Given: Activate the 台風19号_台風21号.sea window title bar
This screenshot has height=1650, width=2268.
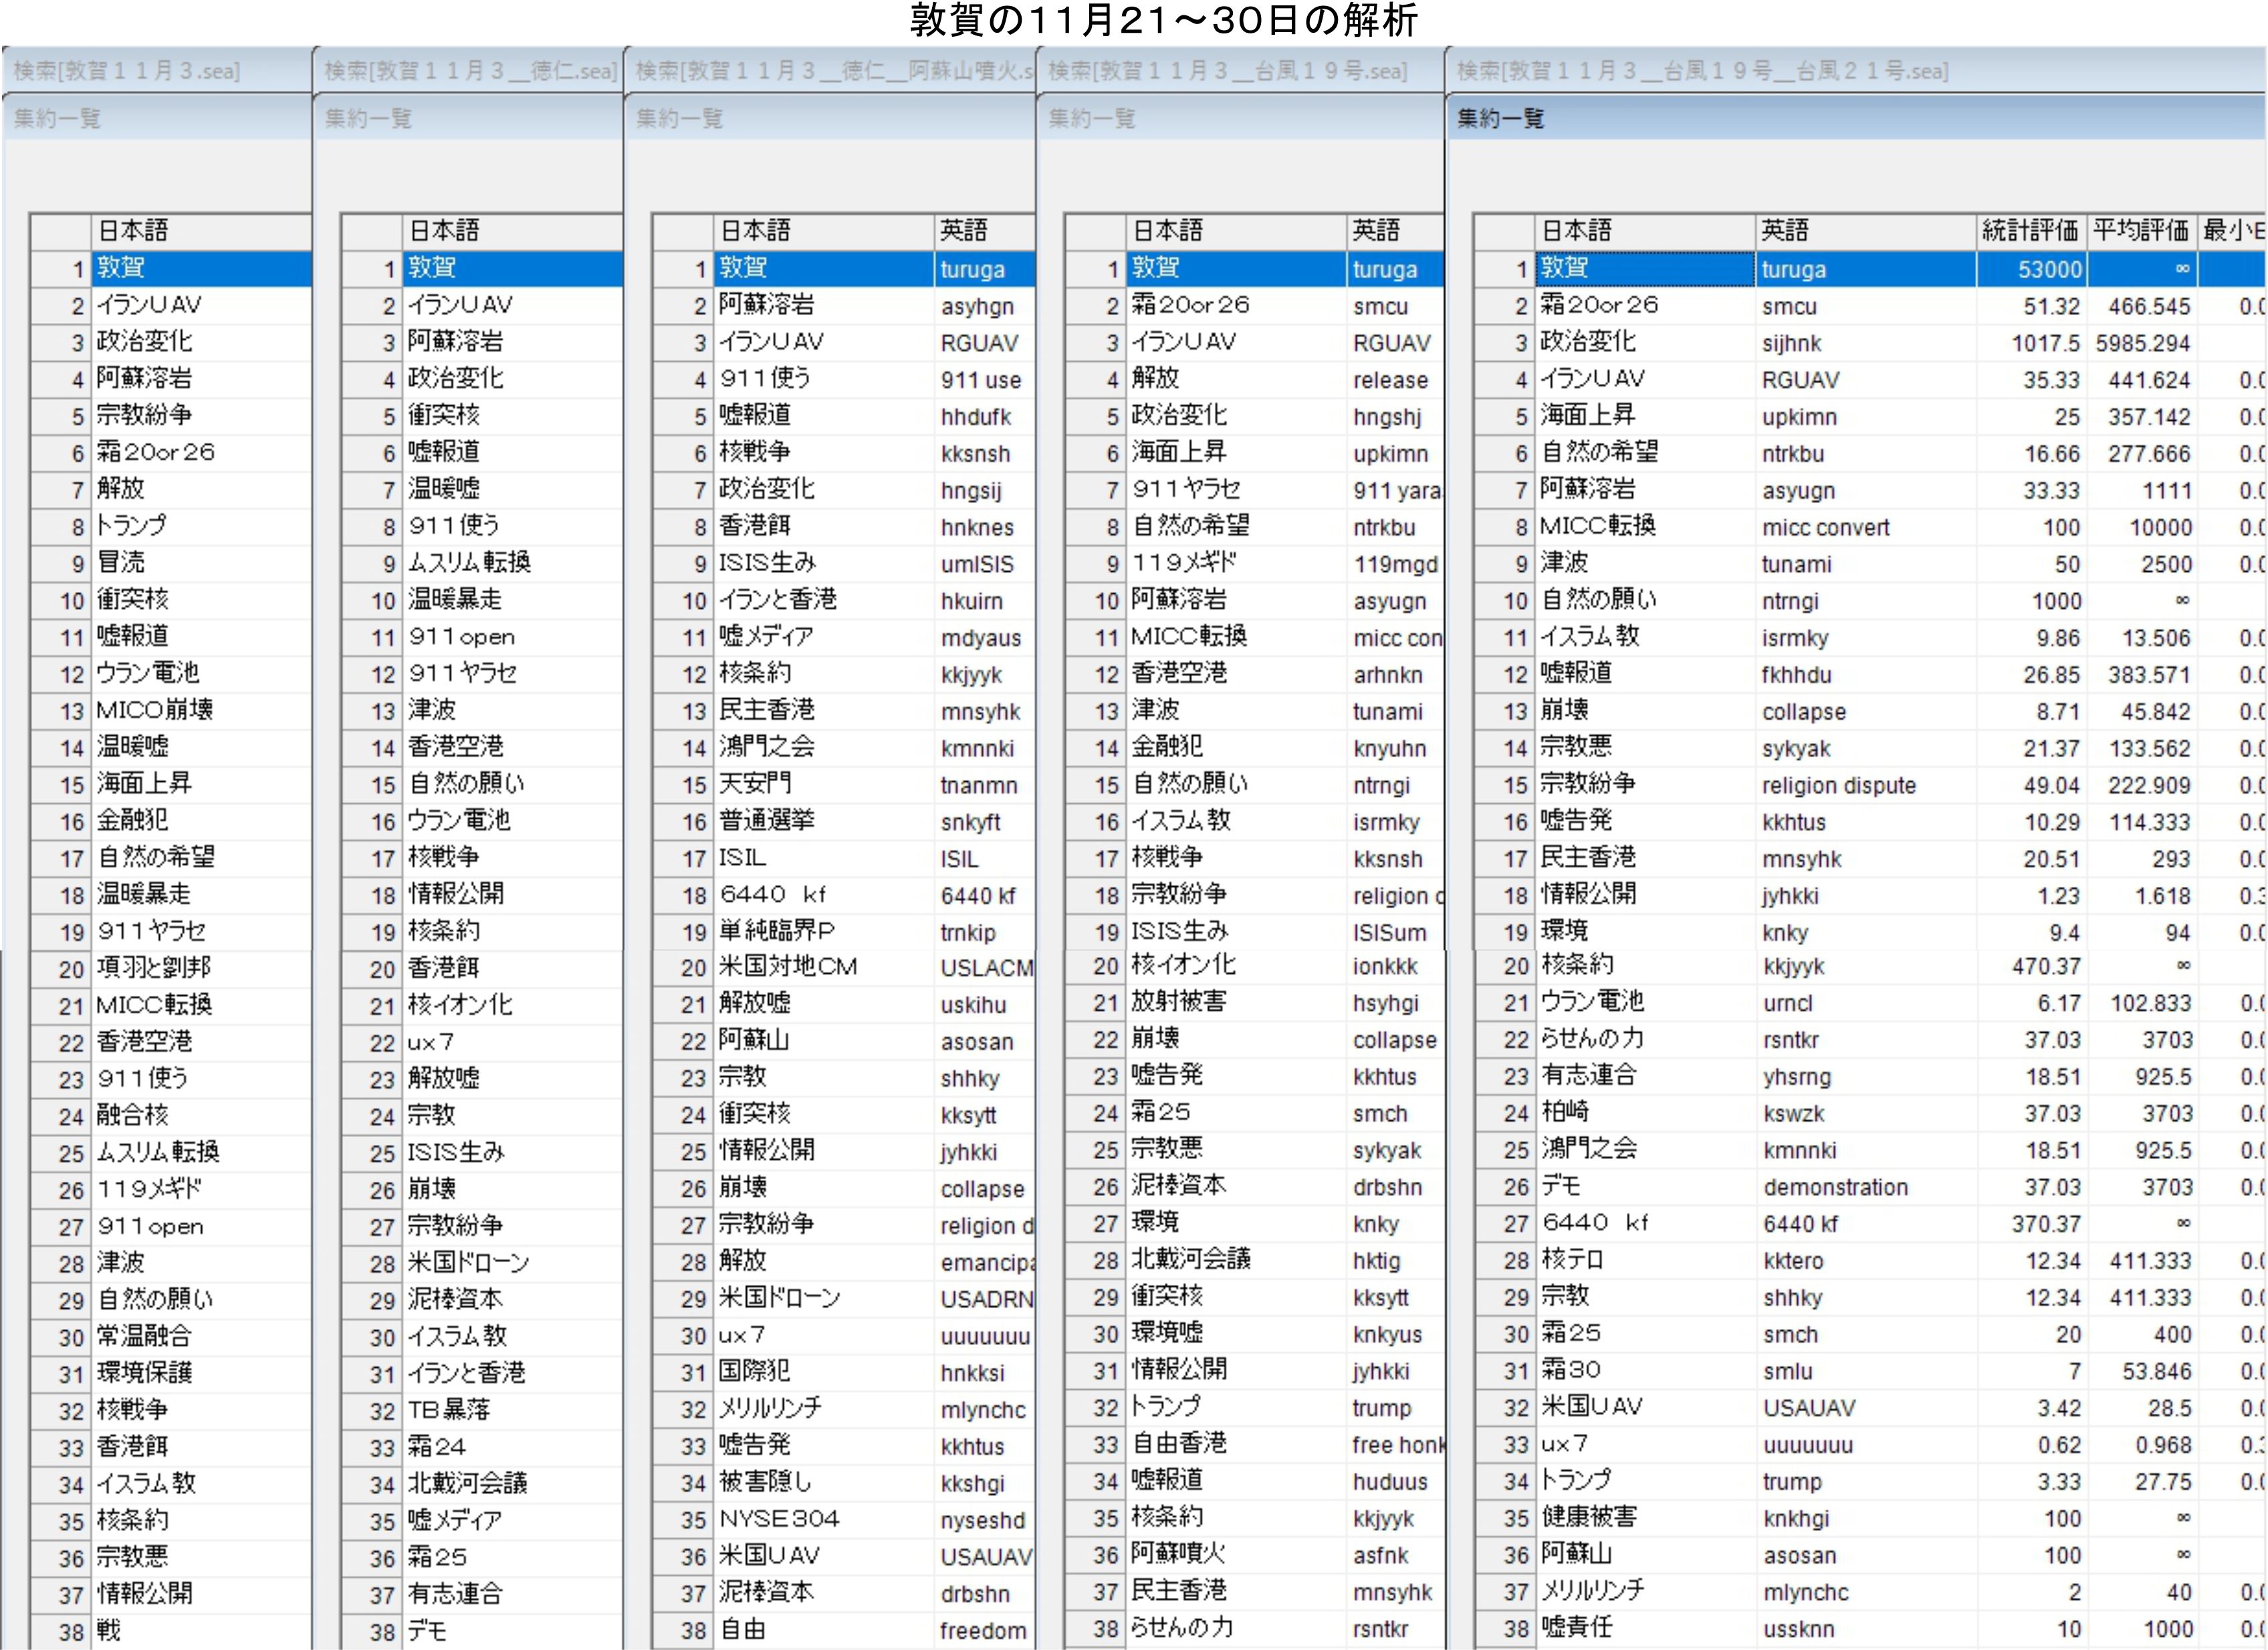Looking at the screenshot, I should click(x=1702, y=71).
